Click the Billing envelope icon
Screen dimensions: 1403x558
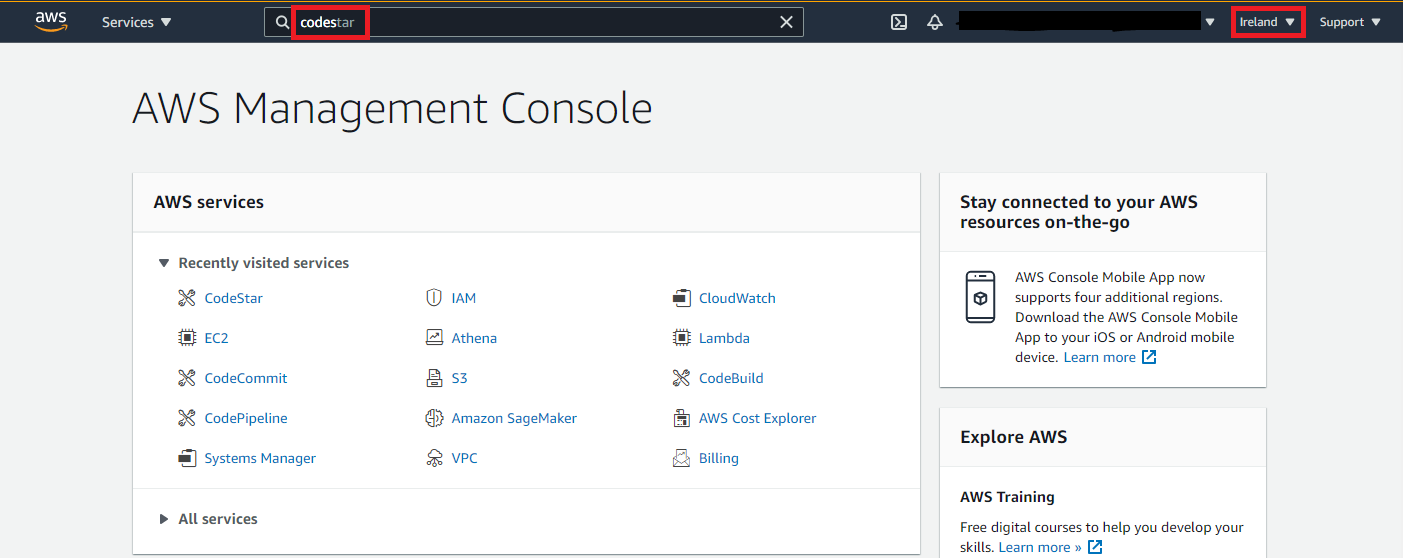coord(681,458)
